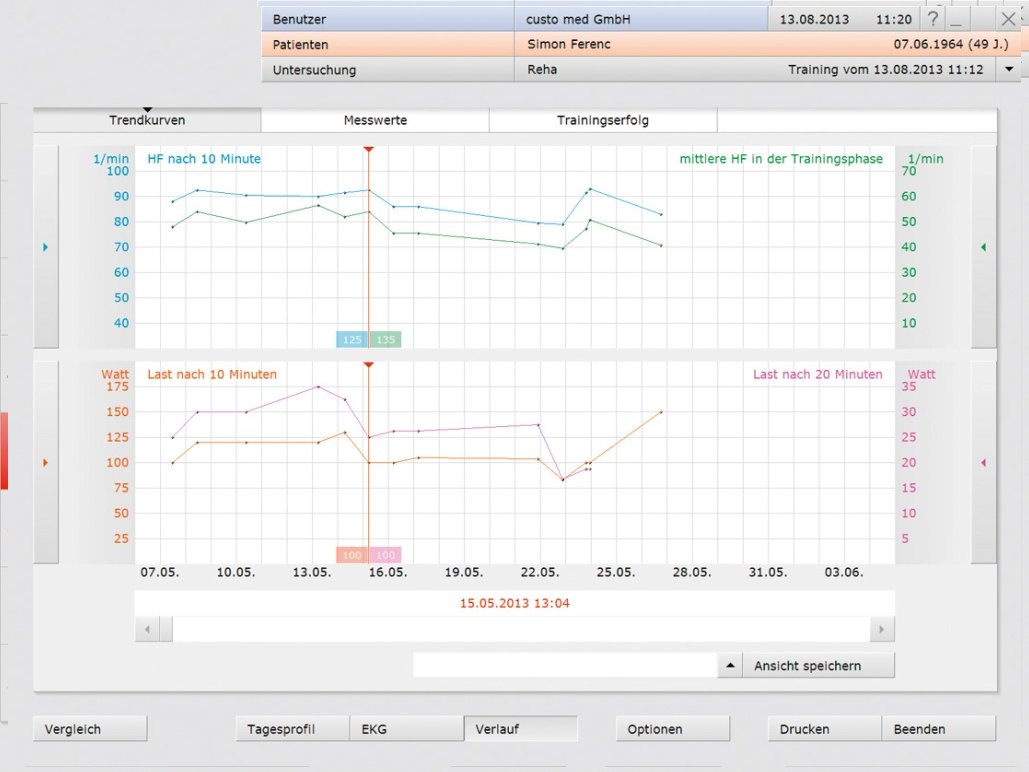Click the horizontal timeline scrollbar track
The width and height of the screenshot is (1029, 772).
click(520, 629)
